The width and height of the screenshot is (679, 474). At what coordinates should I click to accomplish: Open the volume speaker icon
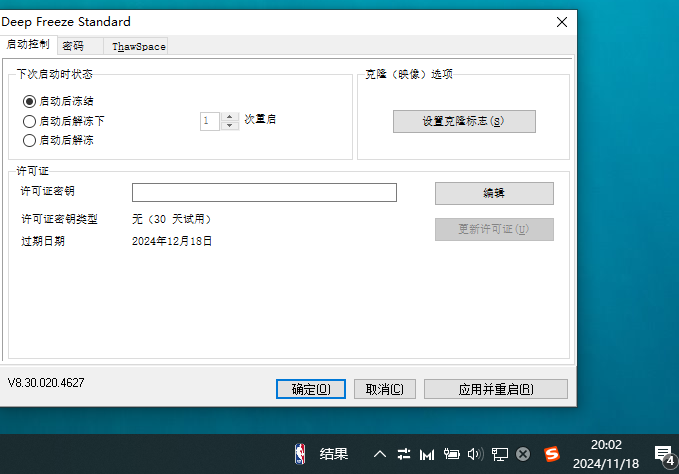click(x=475, y=454)
